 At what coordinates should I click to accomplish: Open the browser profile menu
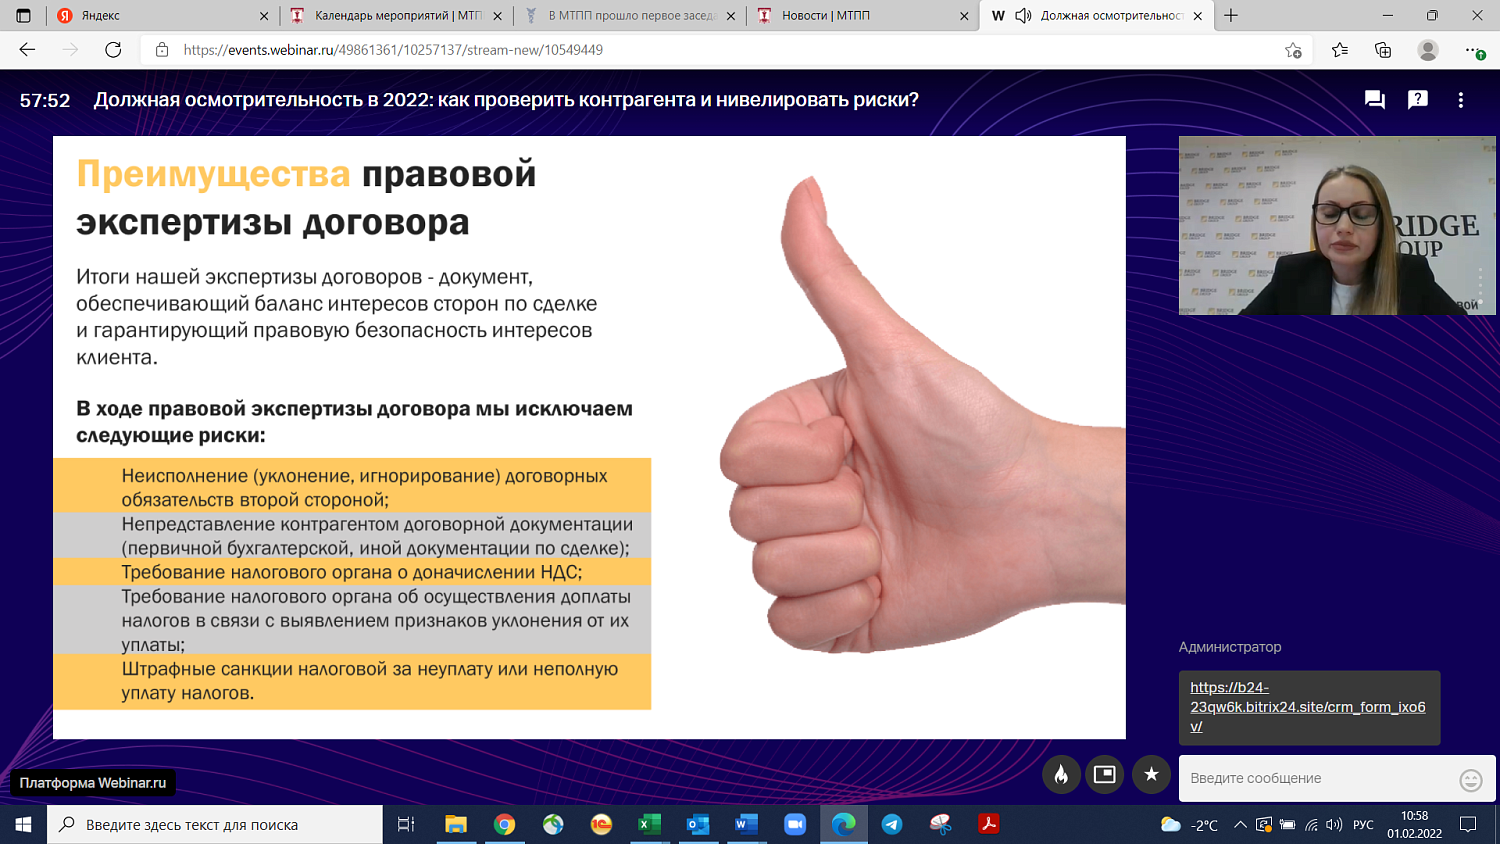pyautogui.click(x=1428, y=50)
